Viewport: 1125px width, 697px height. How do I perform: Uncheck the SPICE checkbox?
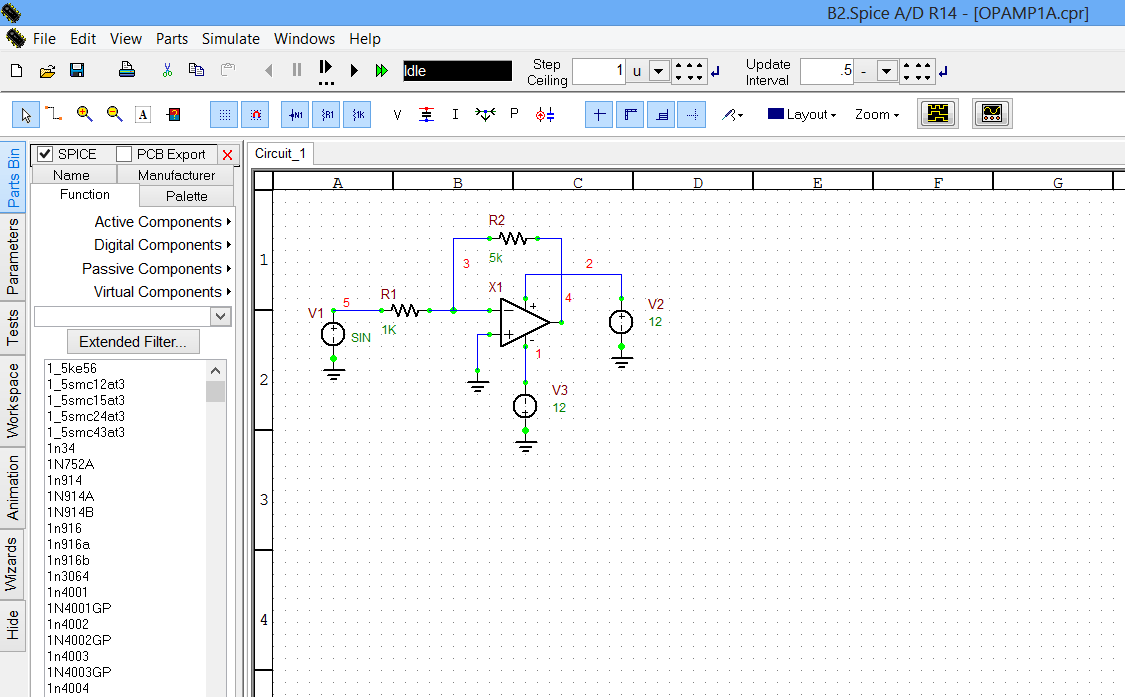coord(45,154)
